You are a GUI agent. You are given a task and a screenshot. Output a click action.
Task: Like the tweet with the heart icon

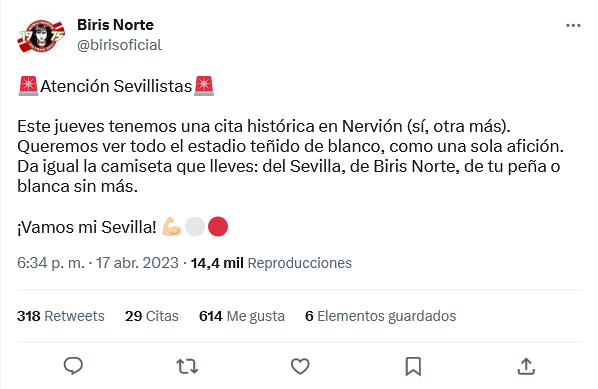300,366
